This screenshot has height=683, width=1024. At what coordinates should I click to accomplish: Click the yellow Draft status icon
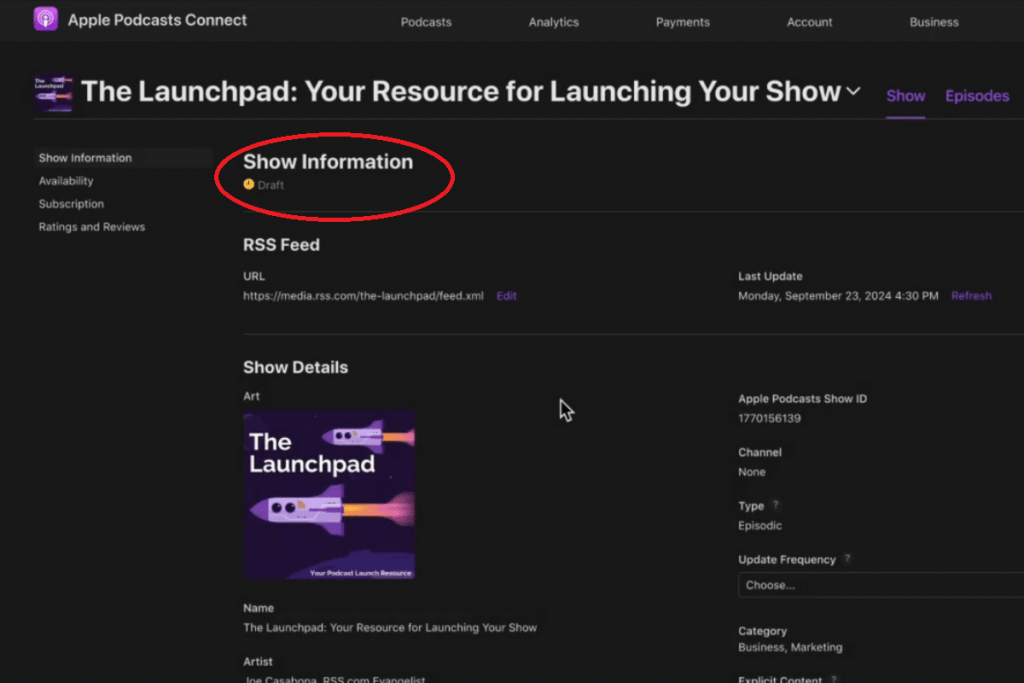coord(249,185)
